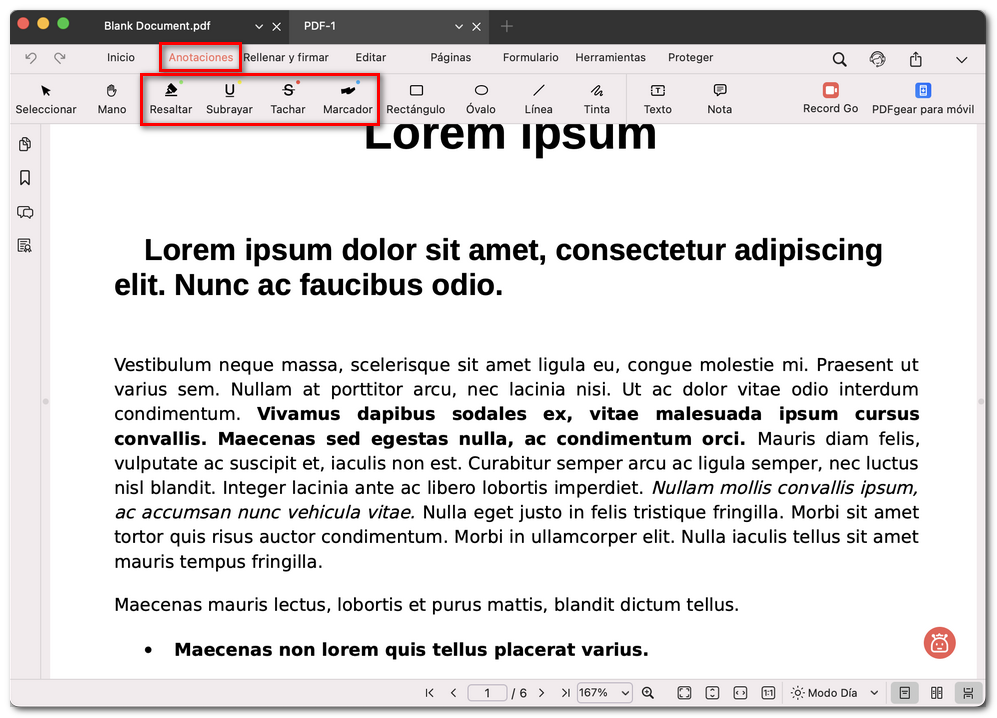Expand the Blank Document.pdf tab chevron

(259, 27)
